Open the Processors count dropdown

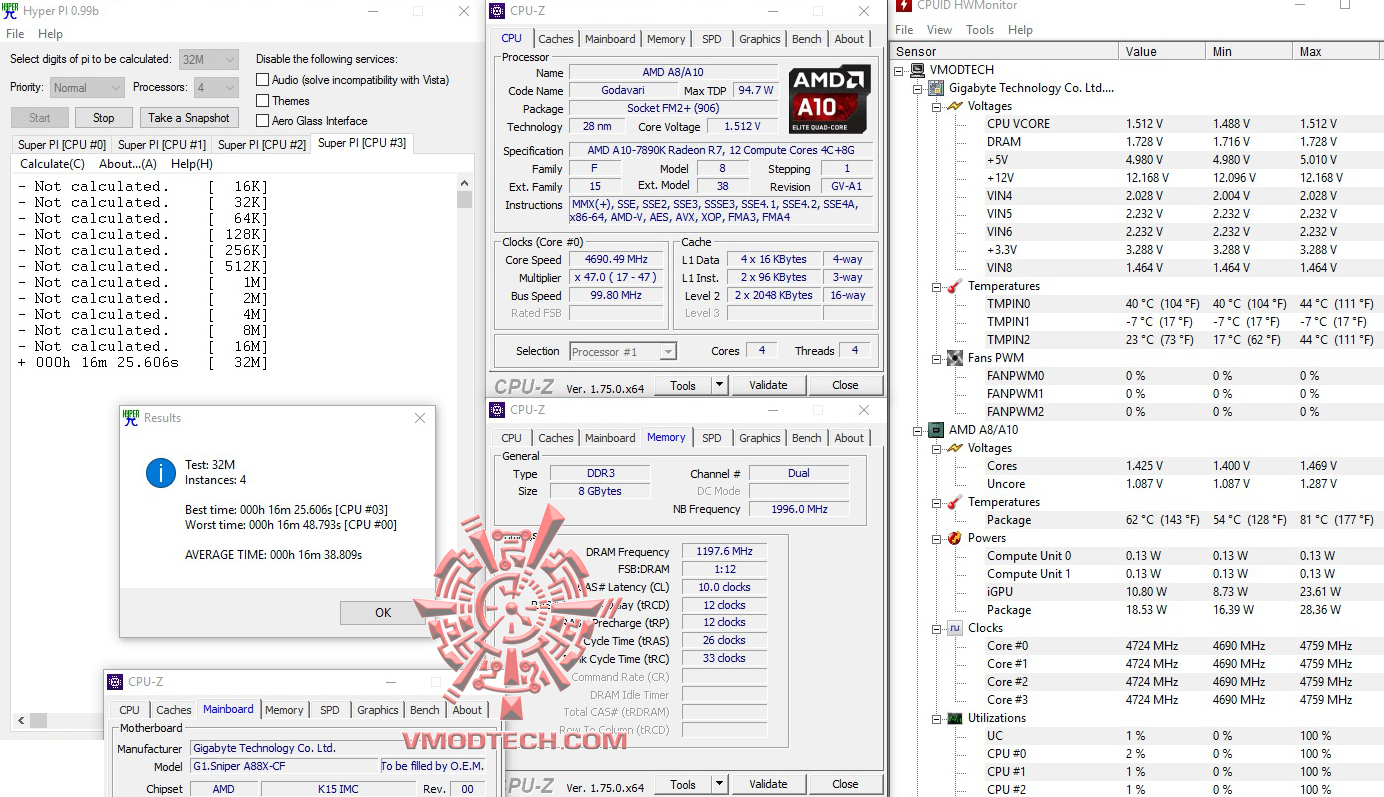point(216,88)
